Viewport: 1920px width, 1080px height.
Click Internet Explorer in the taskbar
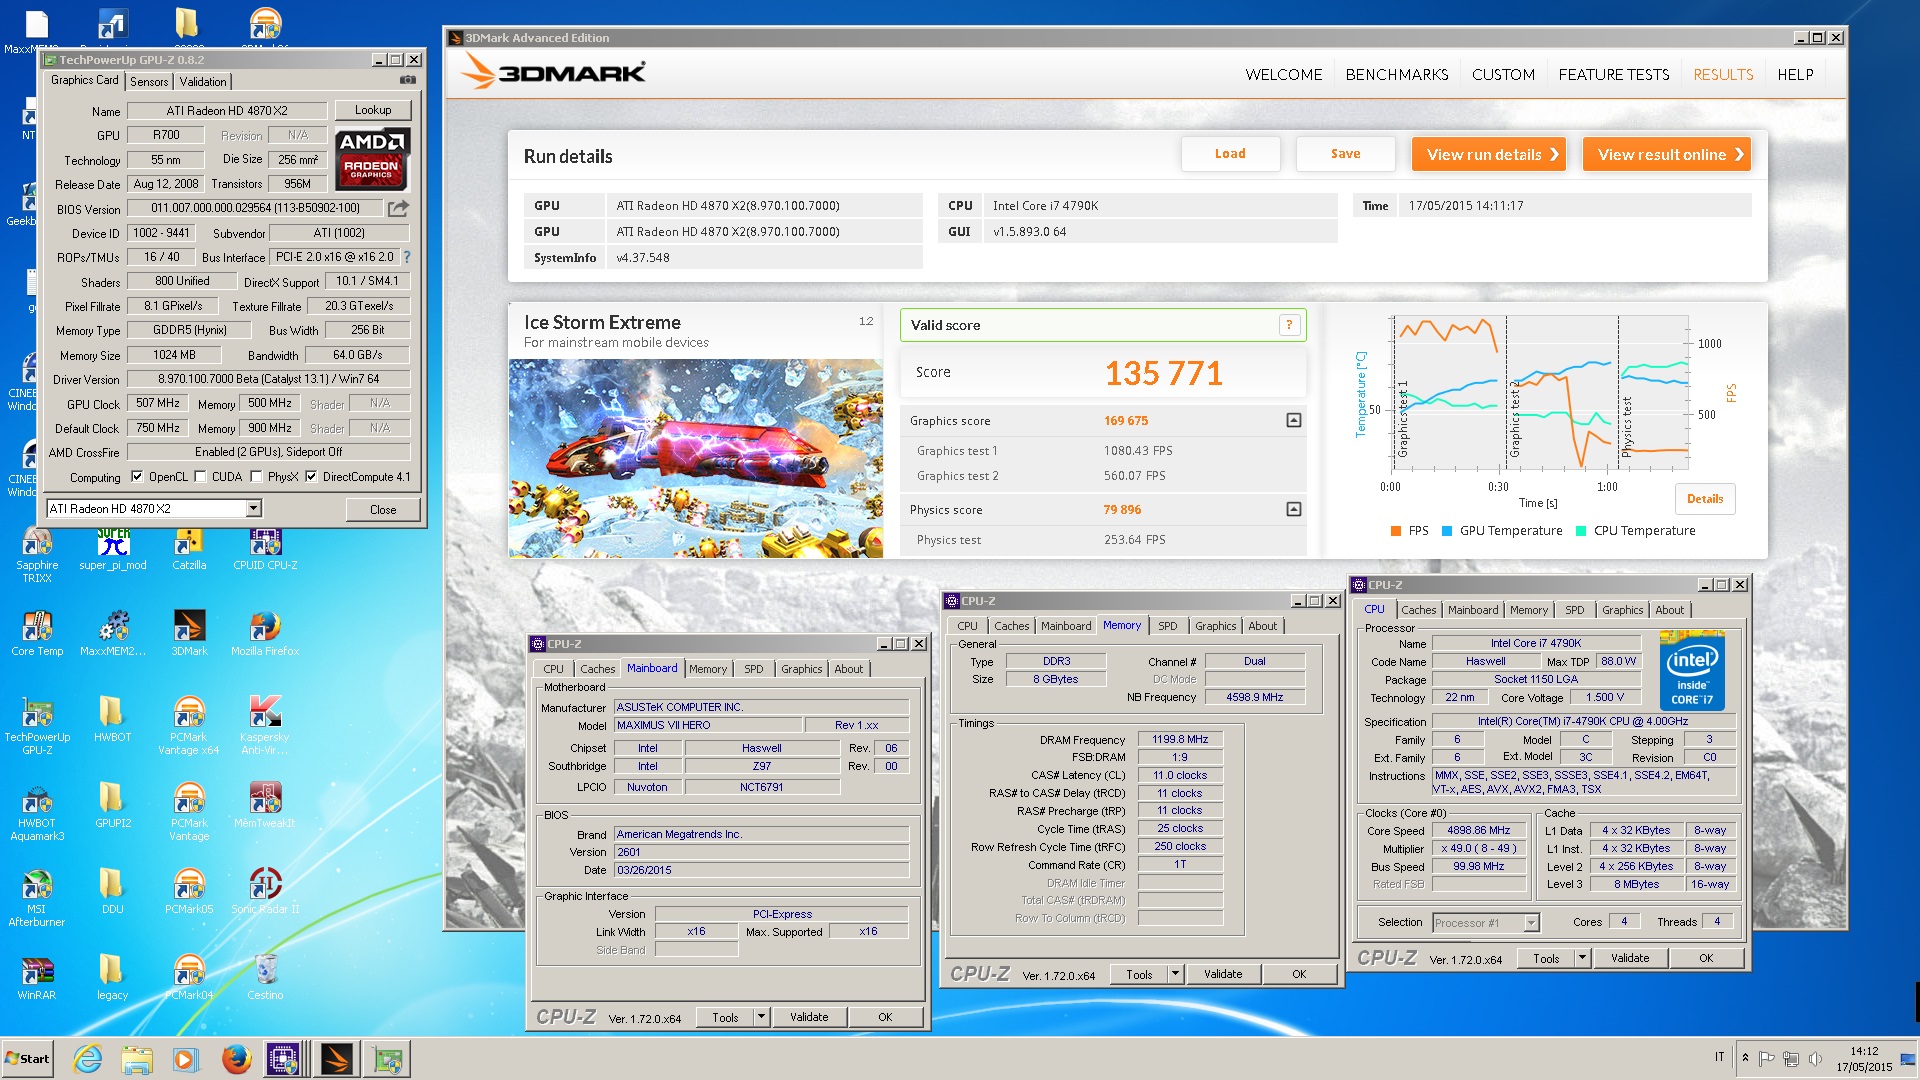[x=88, y=1059]
